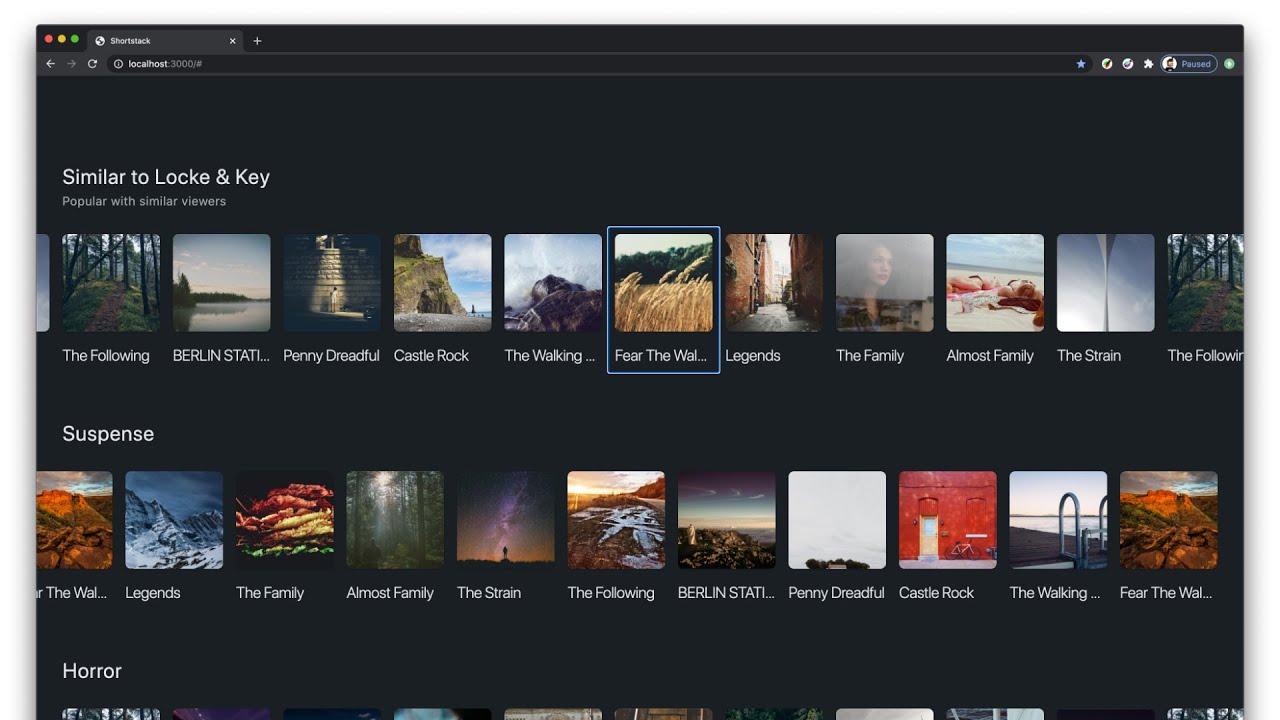Select BERLIN STATI... in Similar to Locke & Key

pos(221,300)
